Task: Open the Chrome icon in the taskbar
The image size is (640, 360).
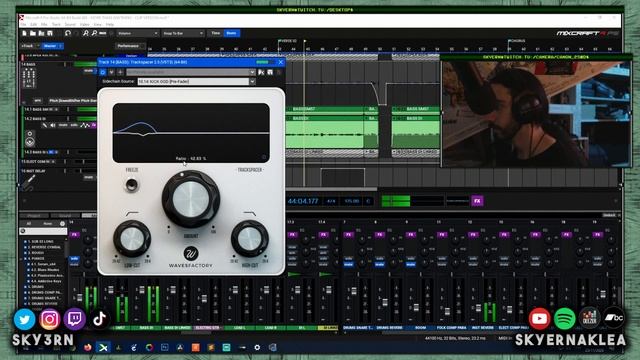Action: tap(149, 347)
